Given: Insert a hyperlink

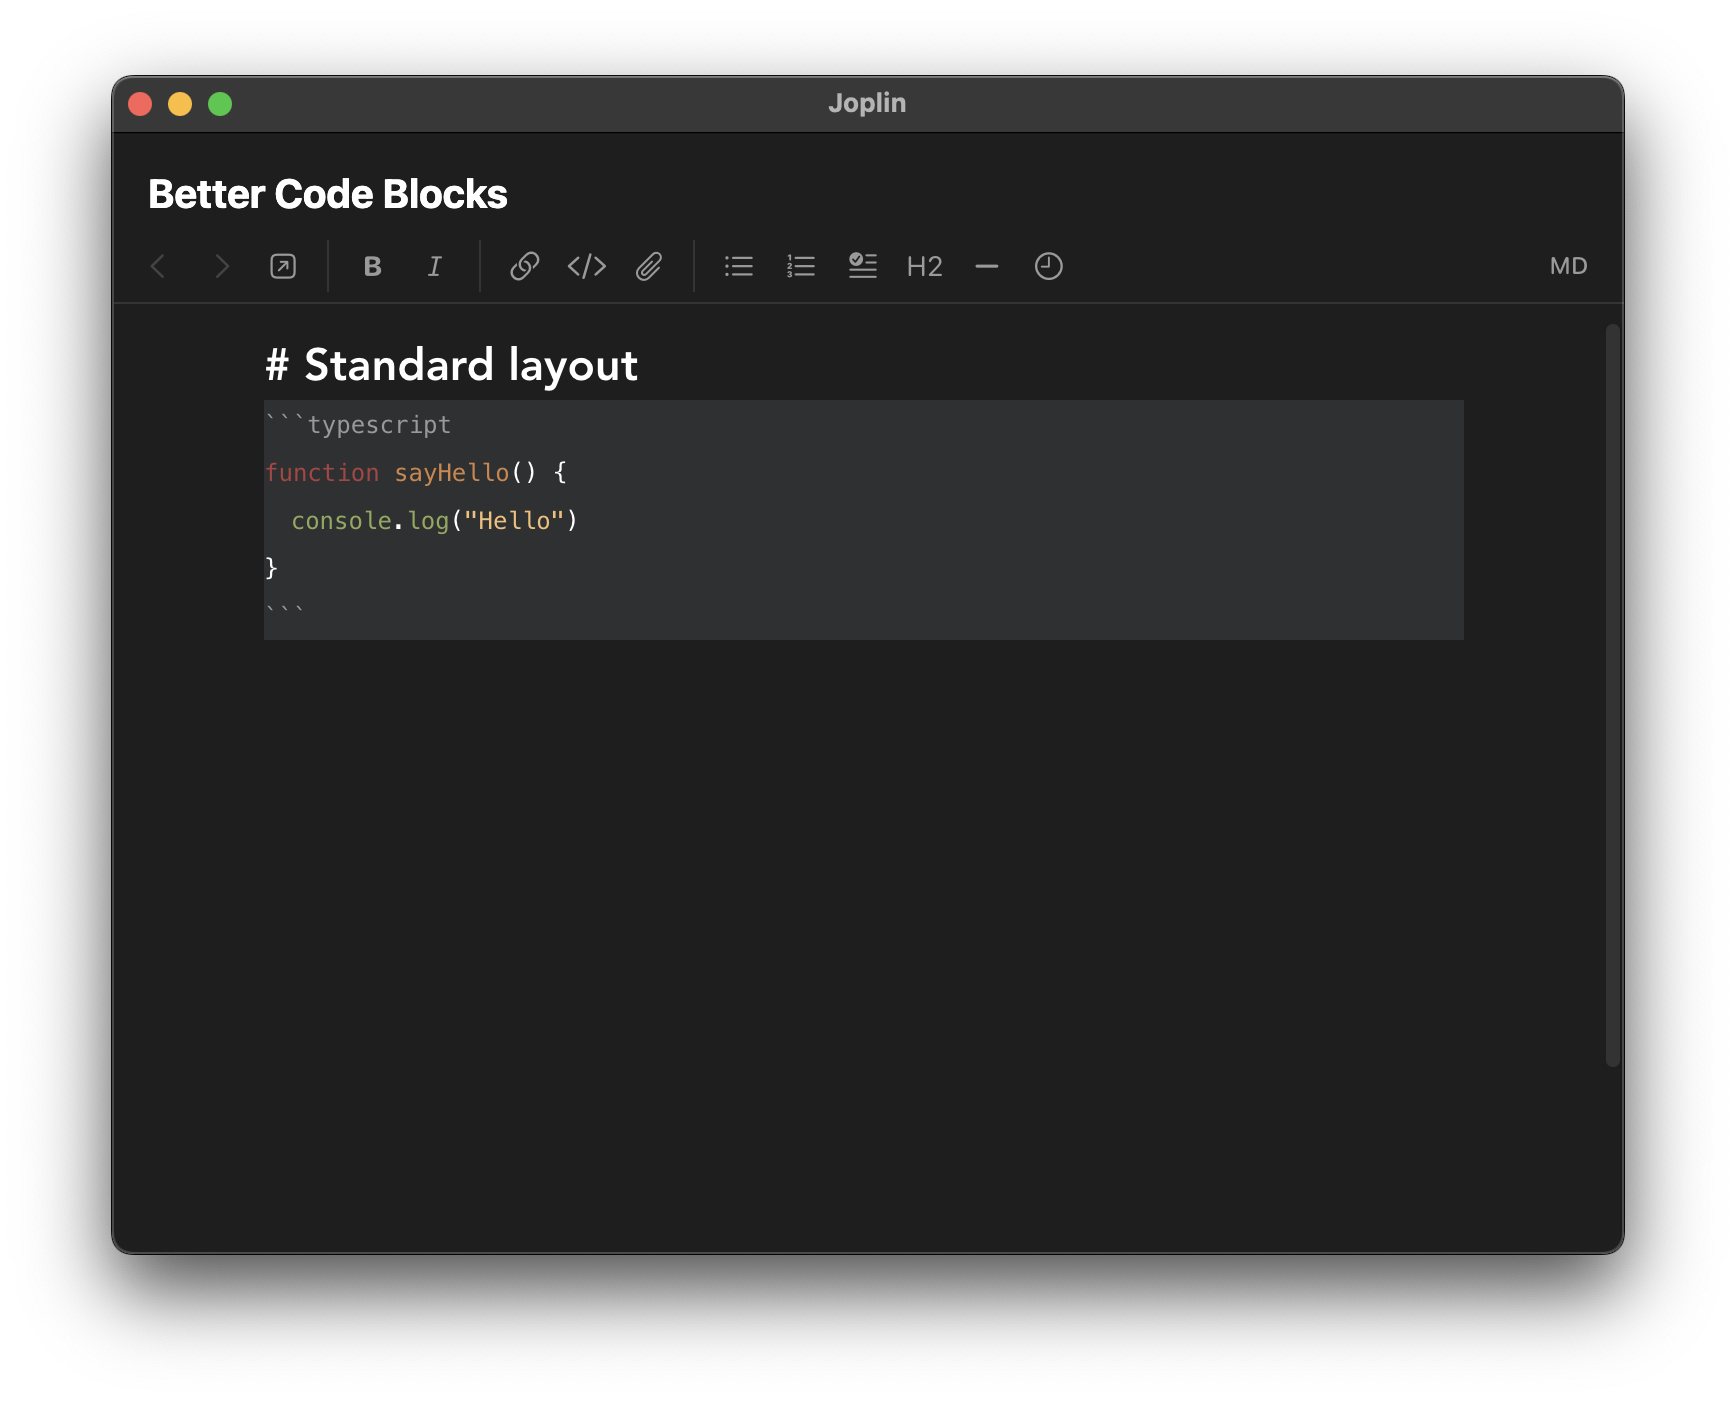Looking at the screenshot, I should 524,266.
